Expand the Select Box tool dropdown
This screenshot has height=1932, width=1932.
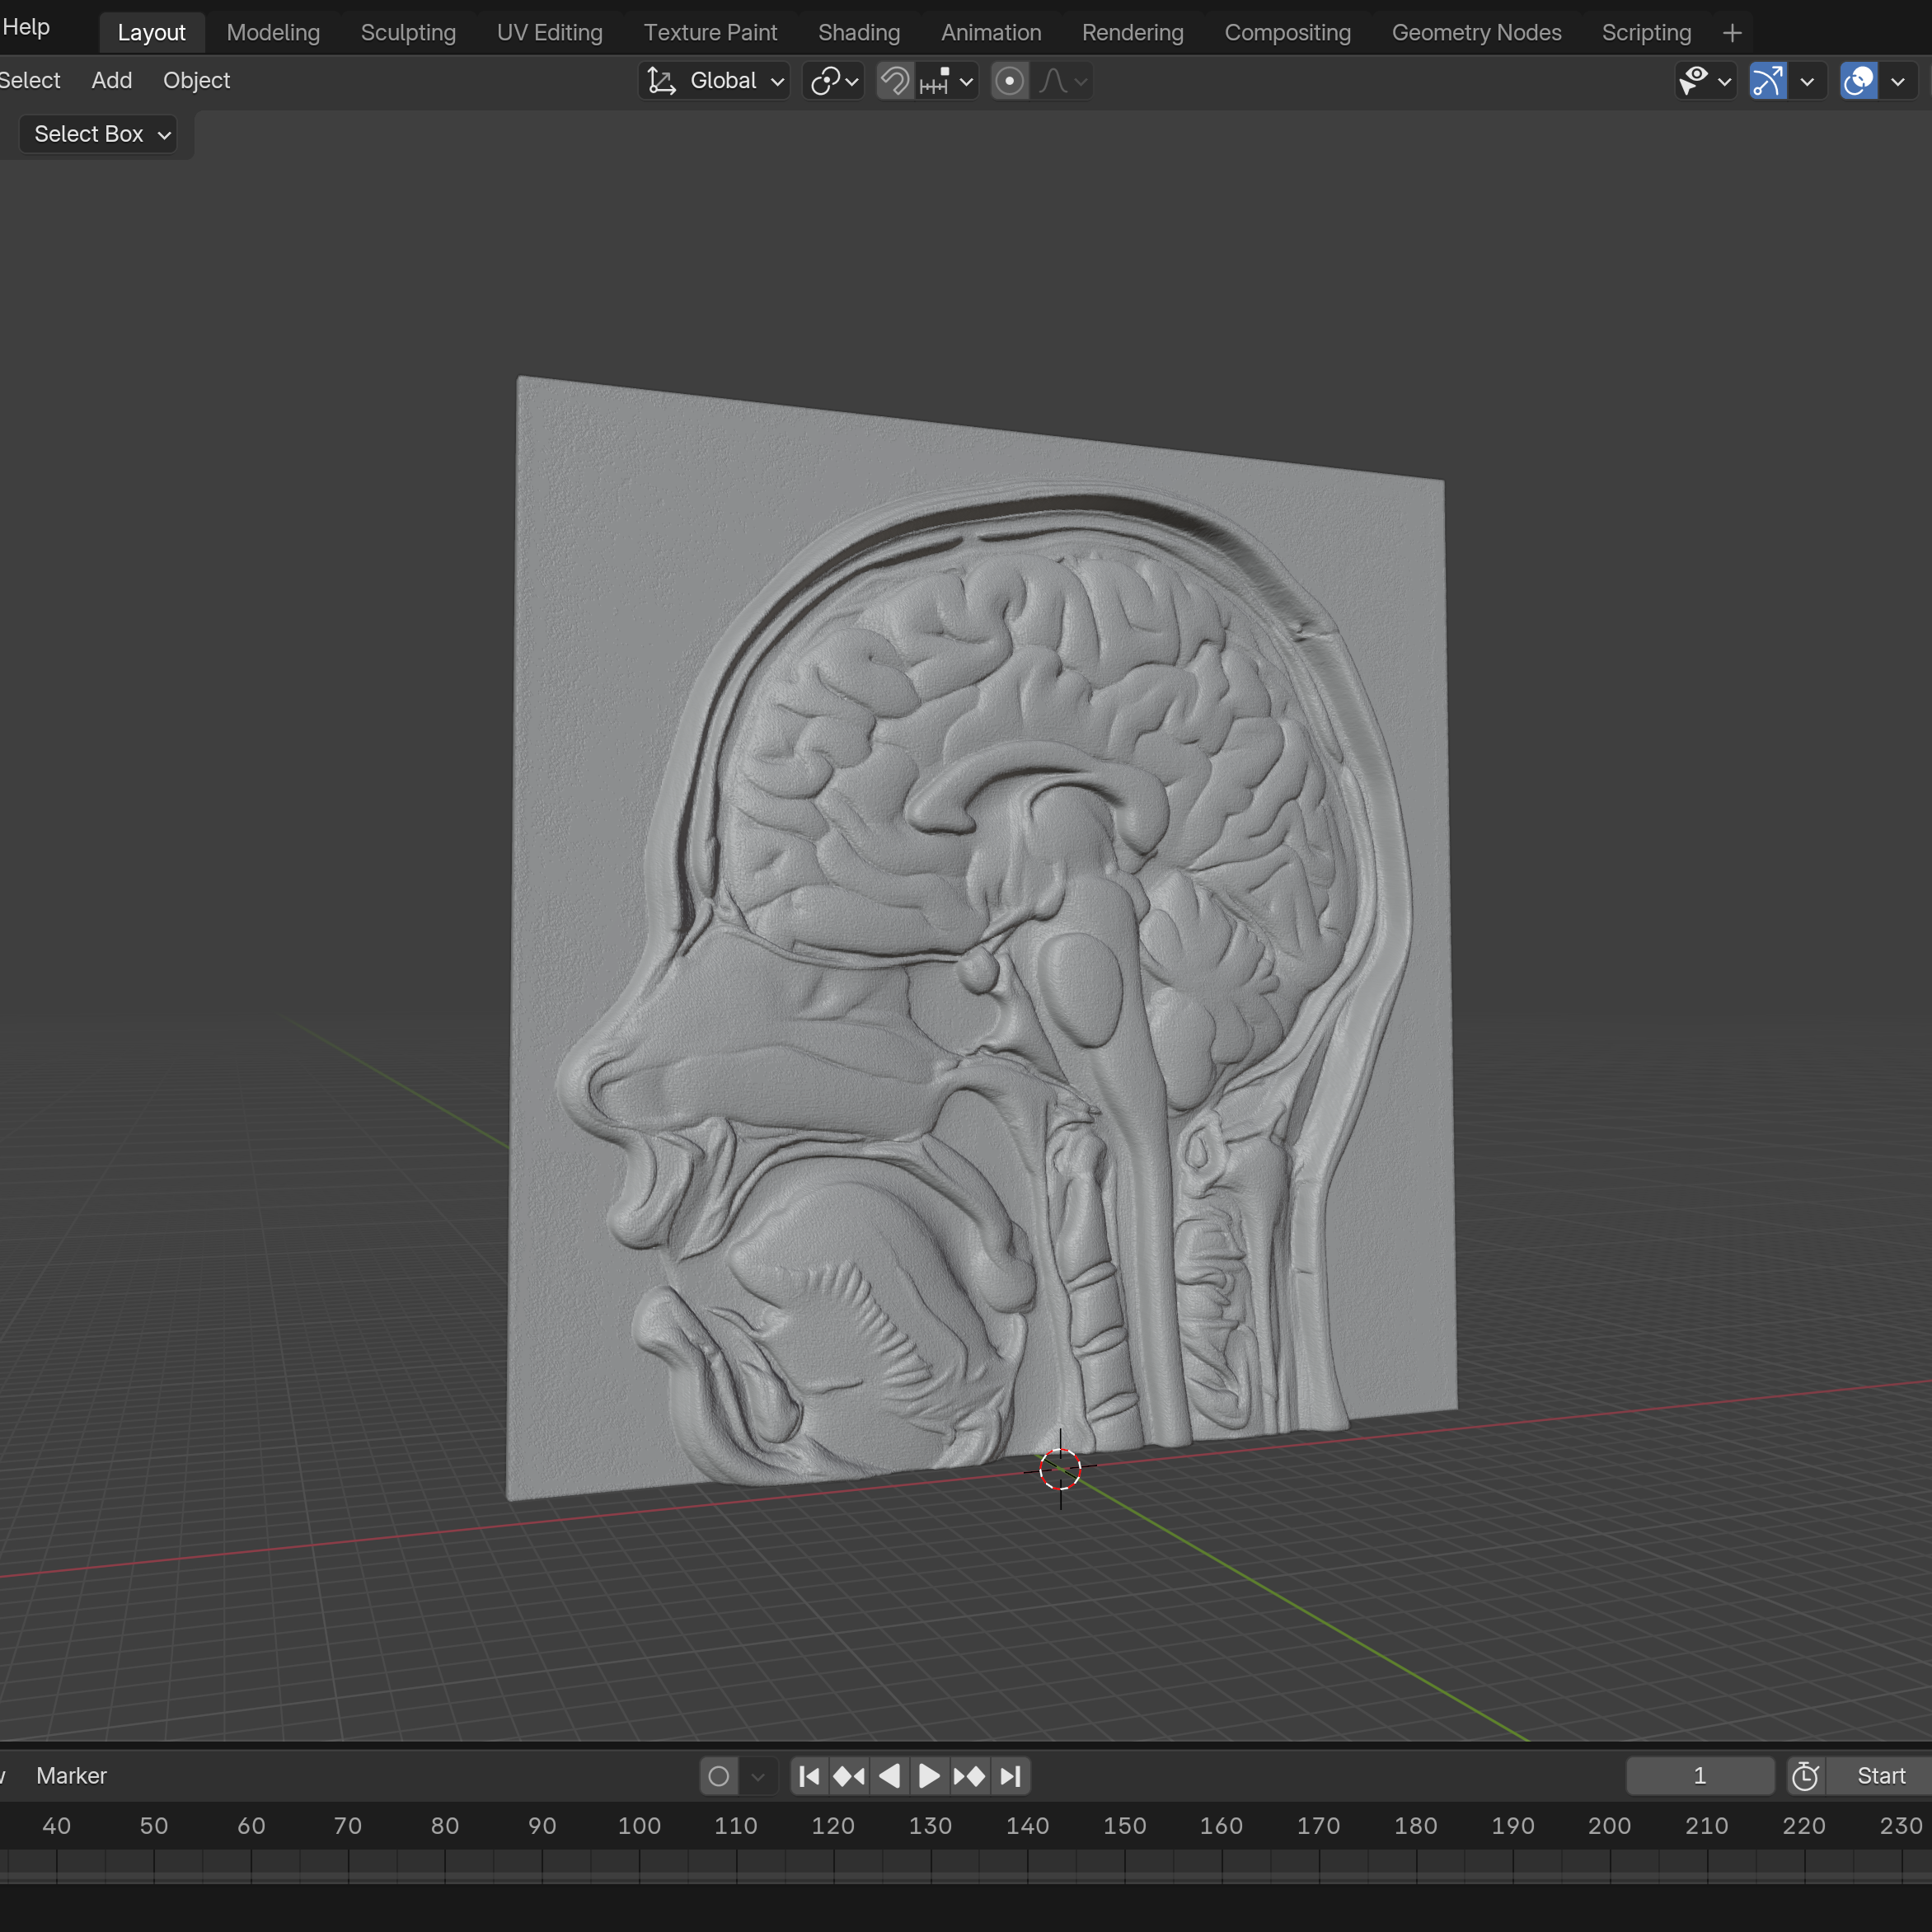pos(98,134)
